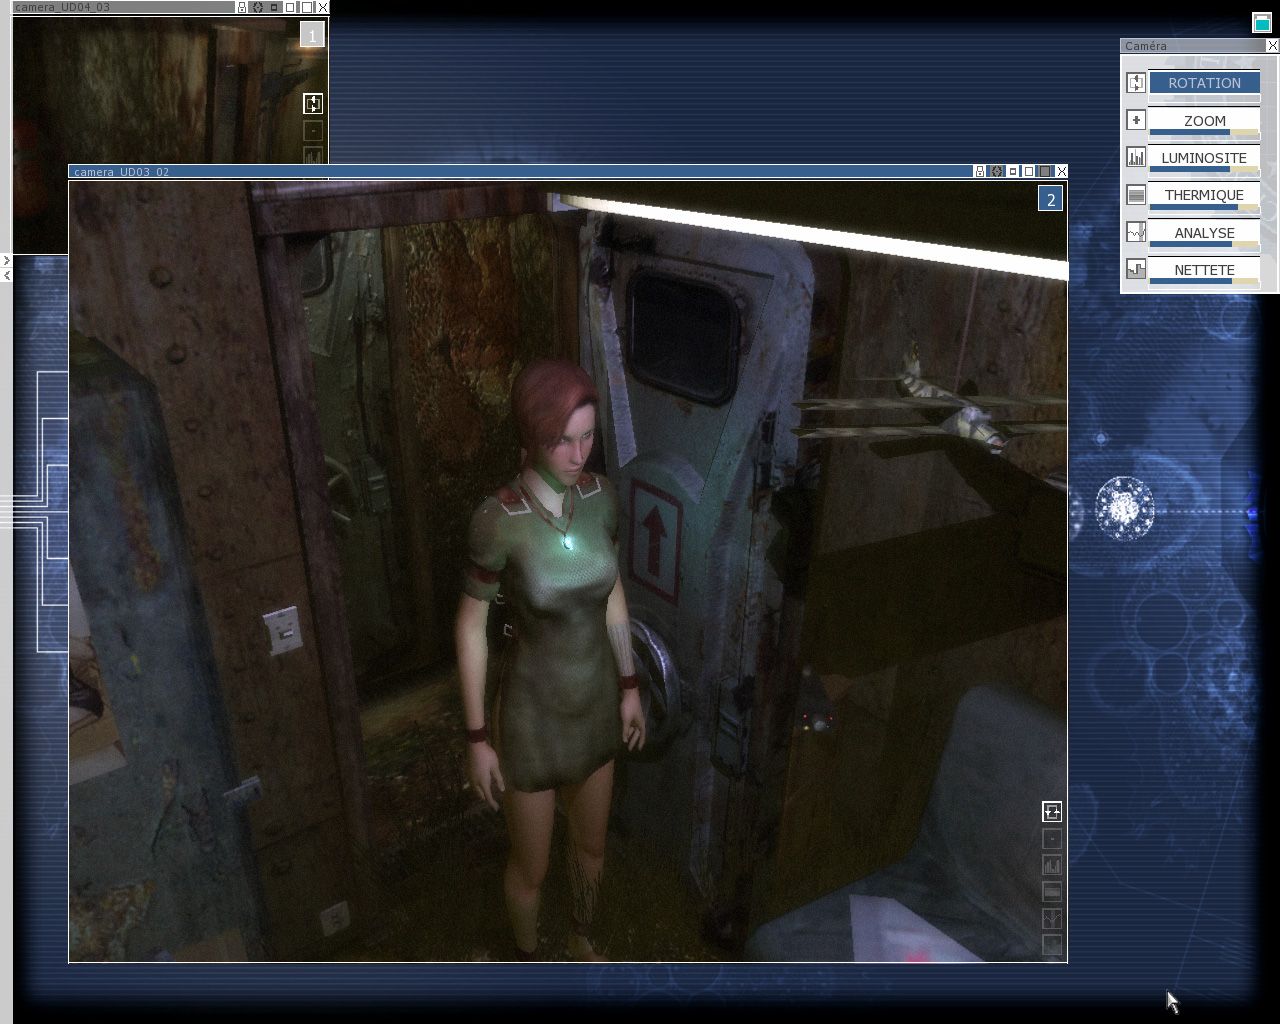This screenshot has width=1280, height=1024.
Task: Set camera_UD04_03 window to large size
Action: tap(307, 7)
